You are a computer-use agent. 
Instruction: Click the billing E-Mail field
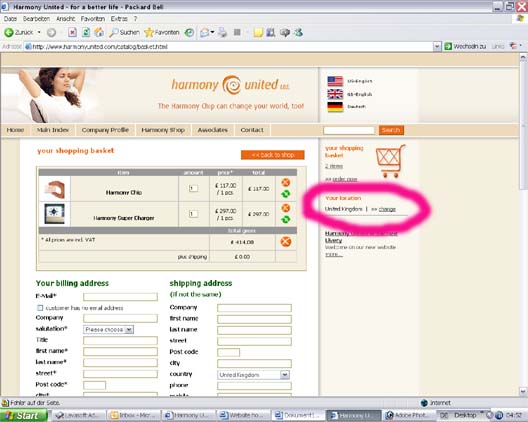(x=120, y=297)
